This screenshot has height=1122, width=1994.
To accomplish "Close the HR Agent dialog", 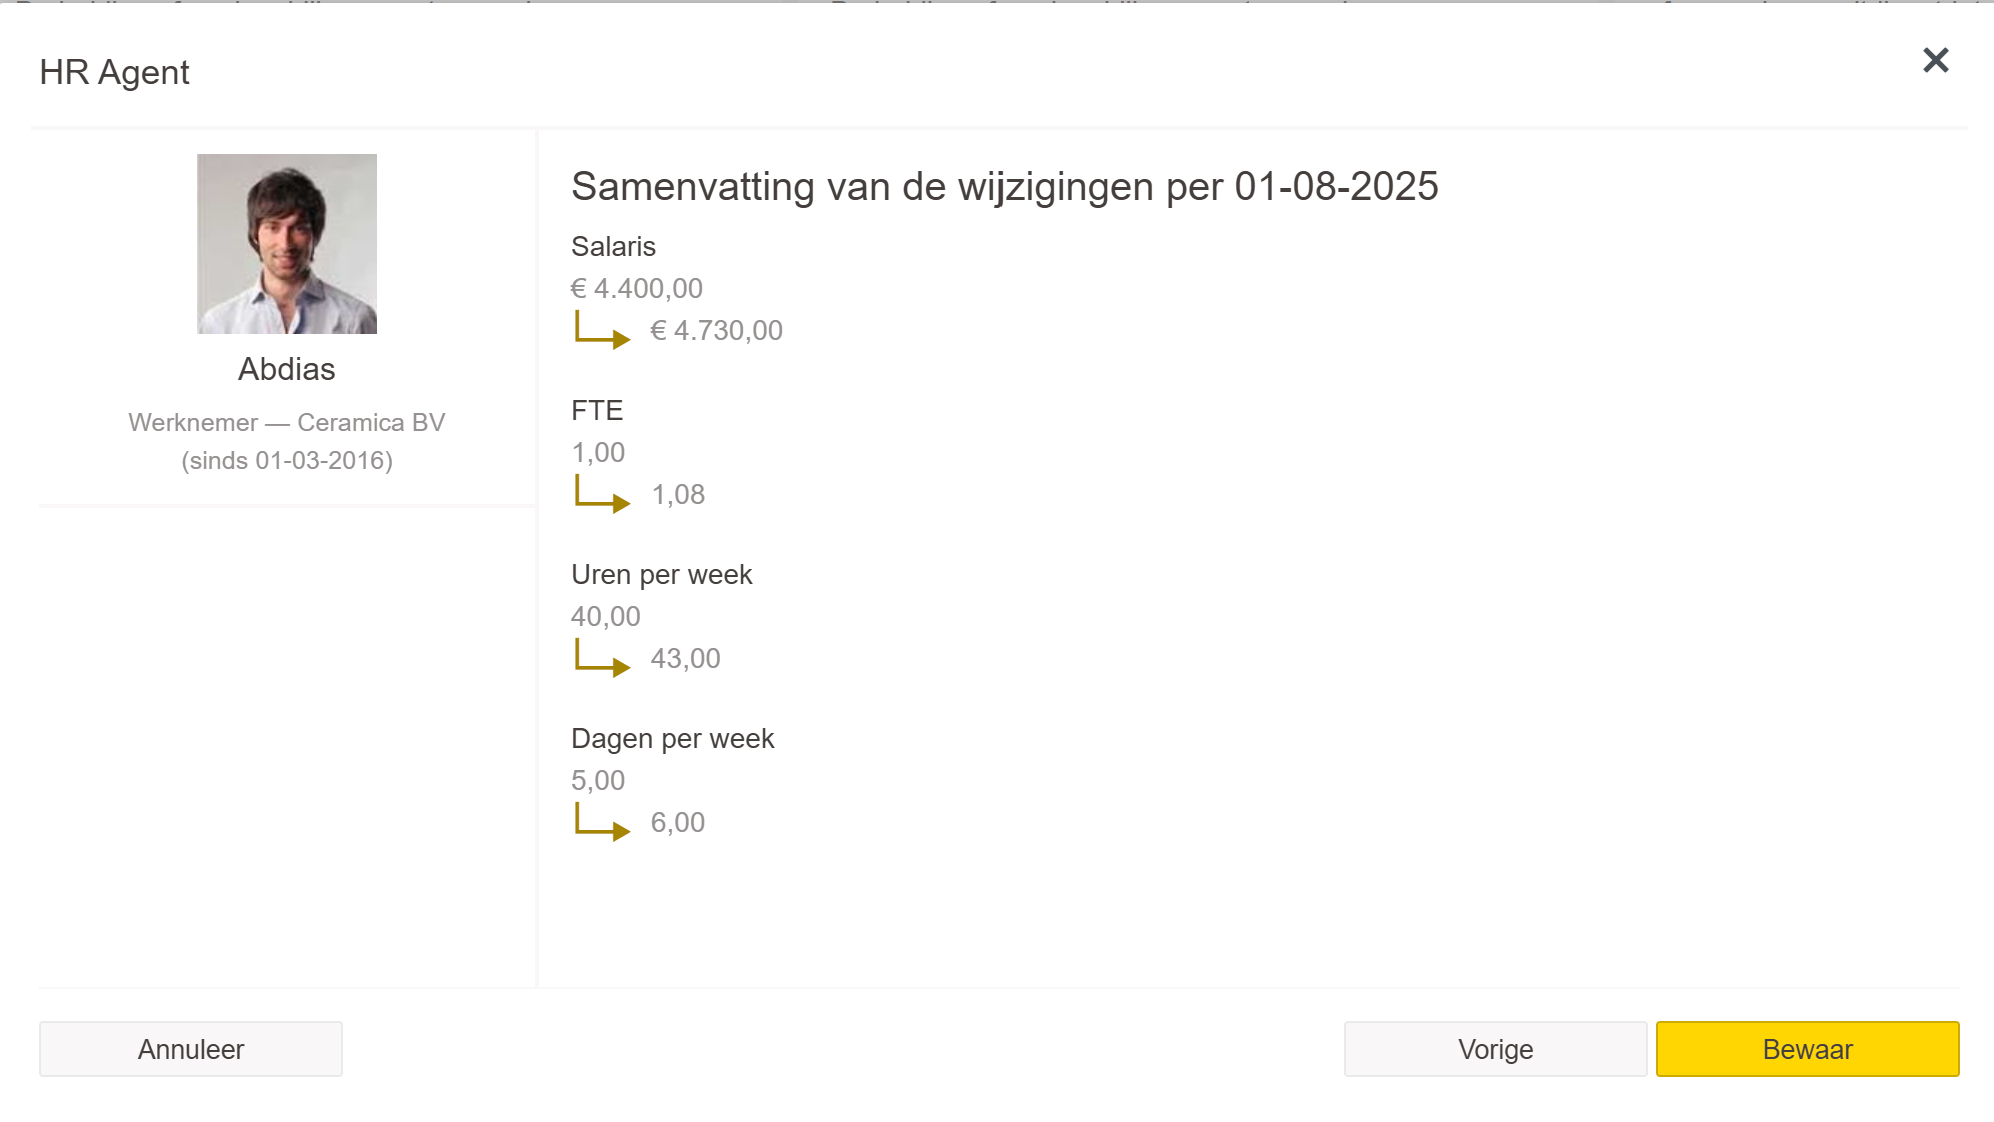I will 1936,61.
